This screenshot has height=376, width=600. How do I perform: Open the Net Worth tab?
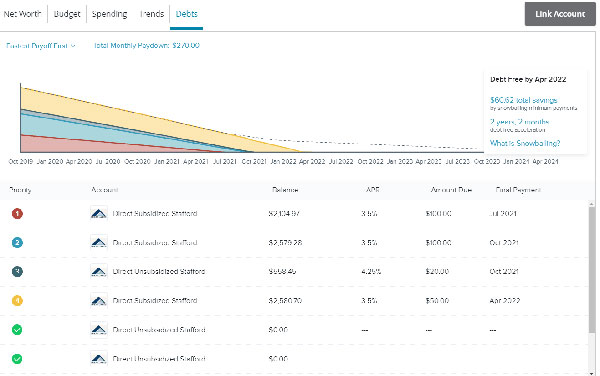pyautogui.click(x=22, y=14)
